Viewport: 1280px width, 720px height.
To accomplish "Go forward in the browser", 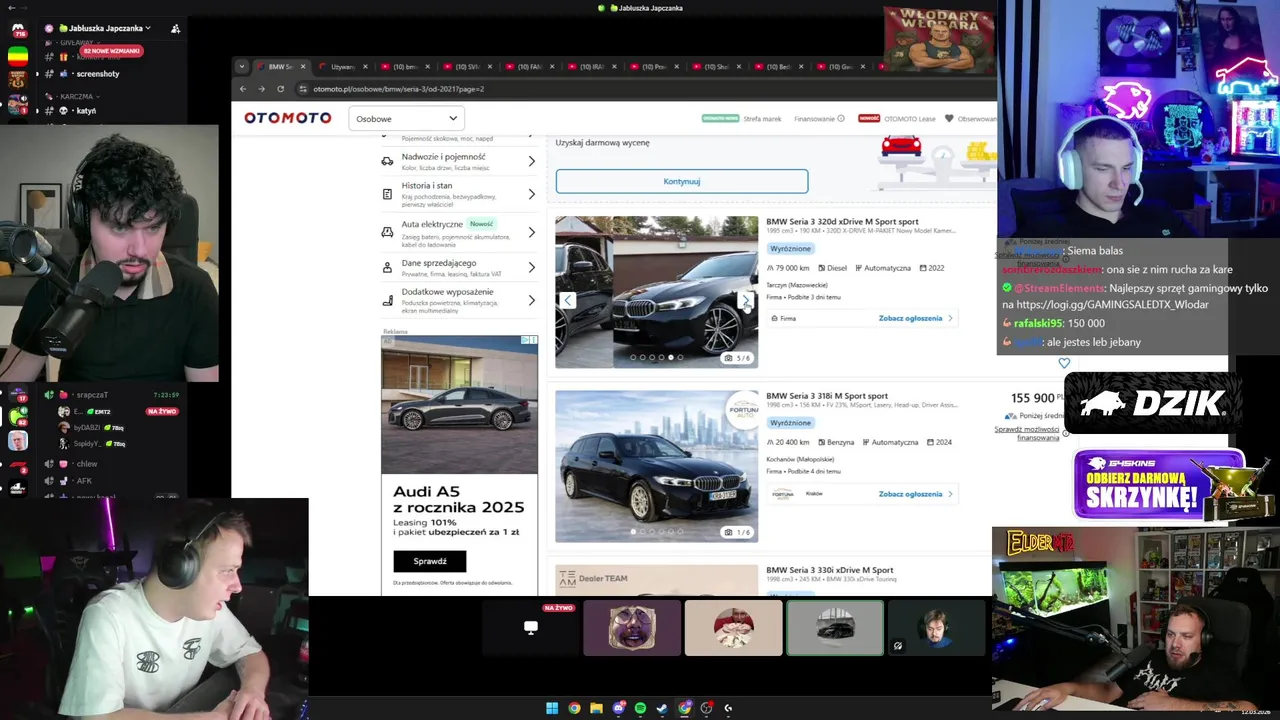I will [261, 89].
